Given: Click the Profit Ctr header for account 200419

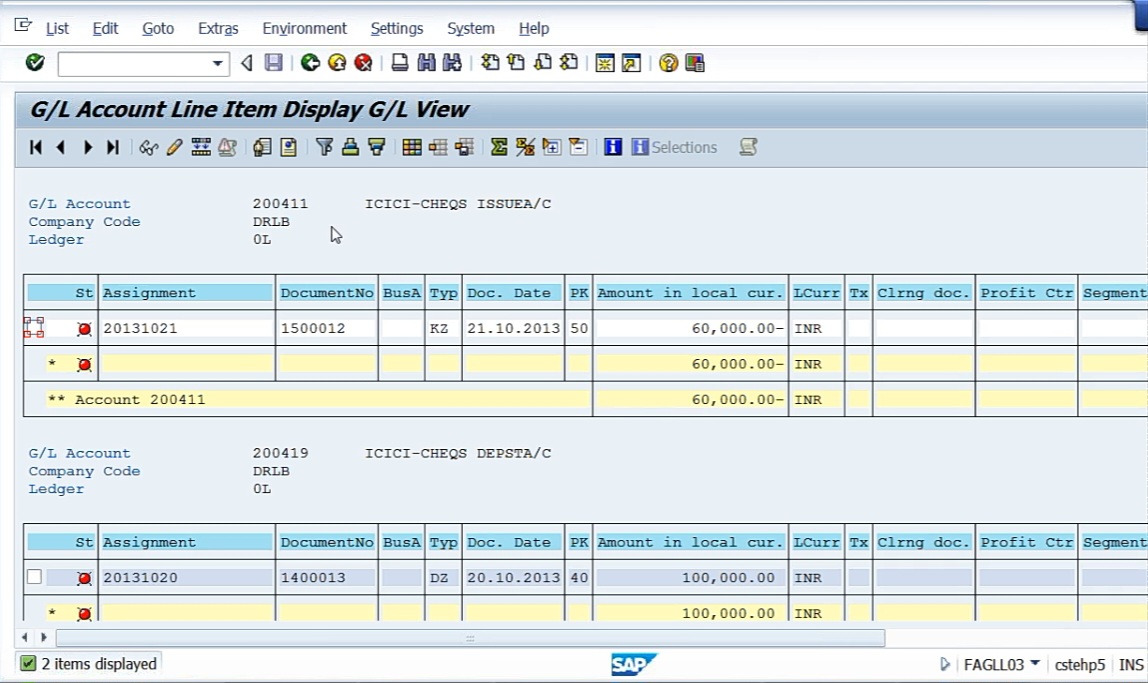Looking at the screenshot, I should (1026, 542).
